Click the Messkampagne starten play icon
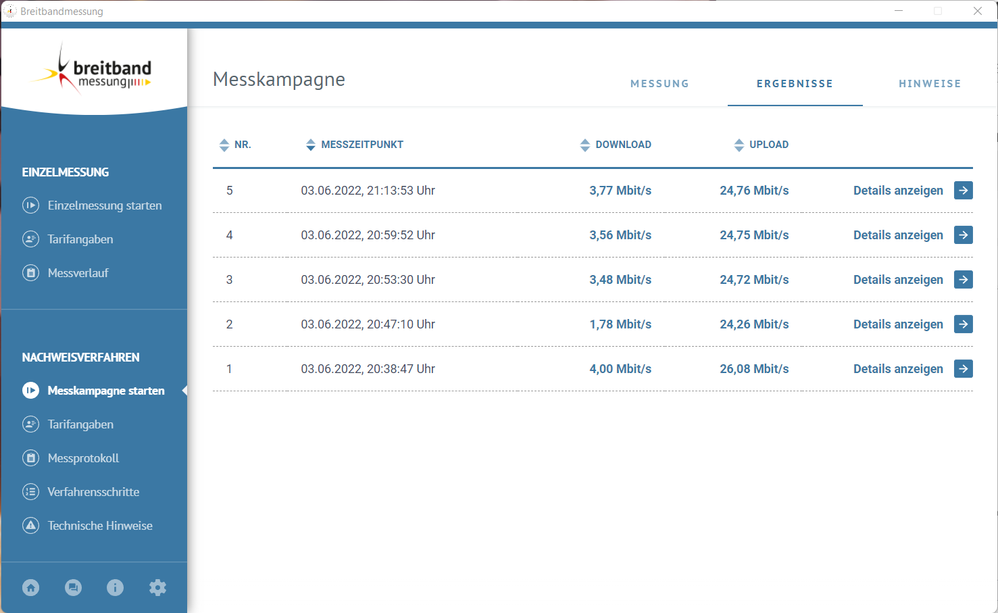The height and width of the screenshot is (613, 998). click(31, 390)
